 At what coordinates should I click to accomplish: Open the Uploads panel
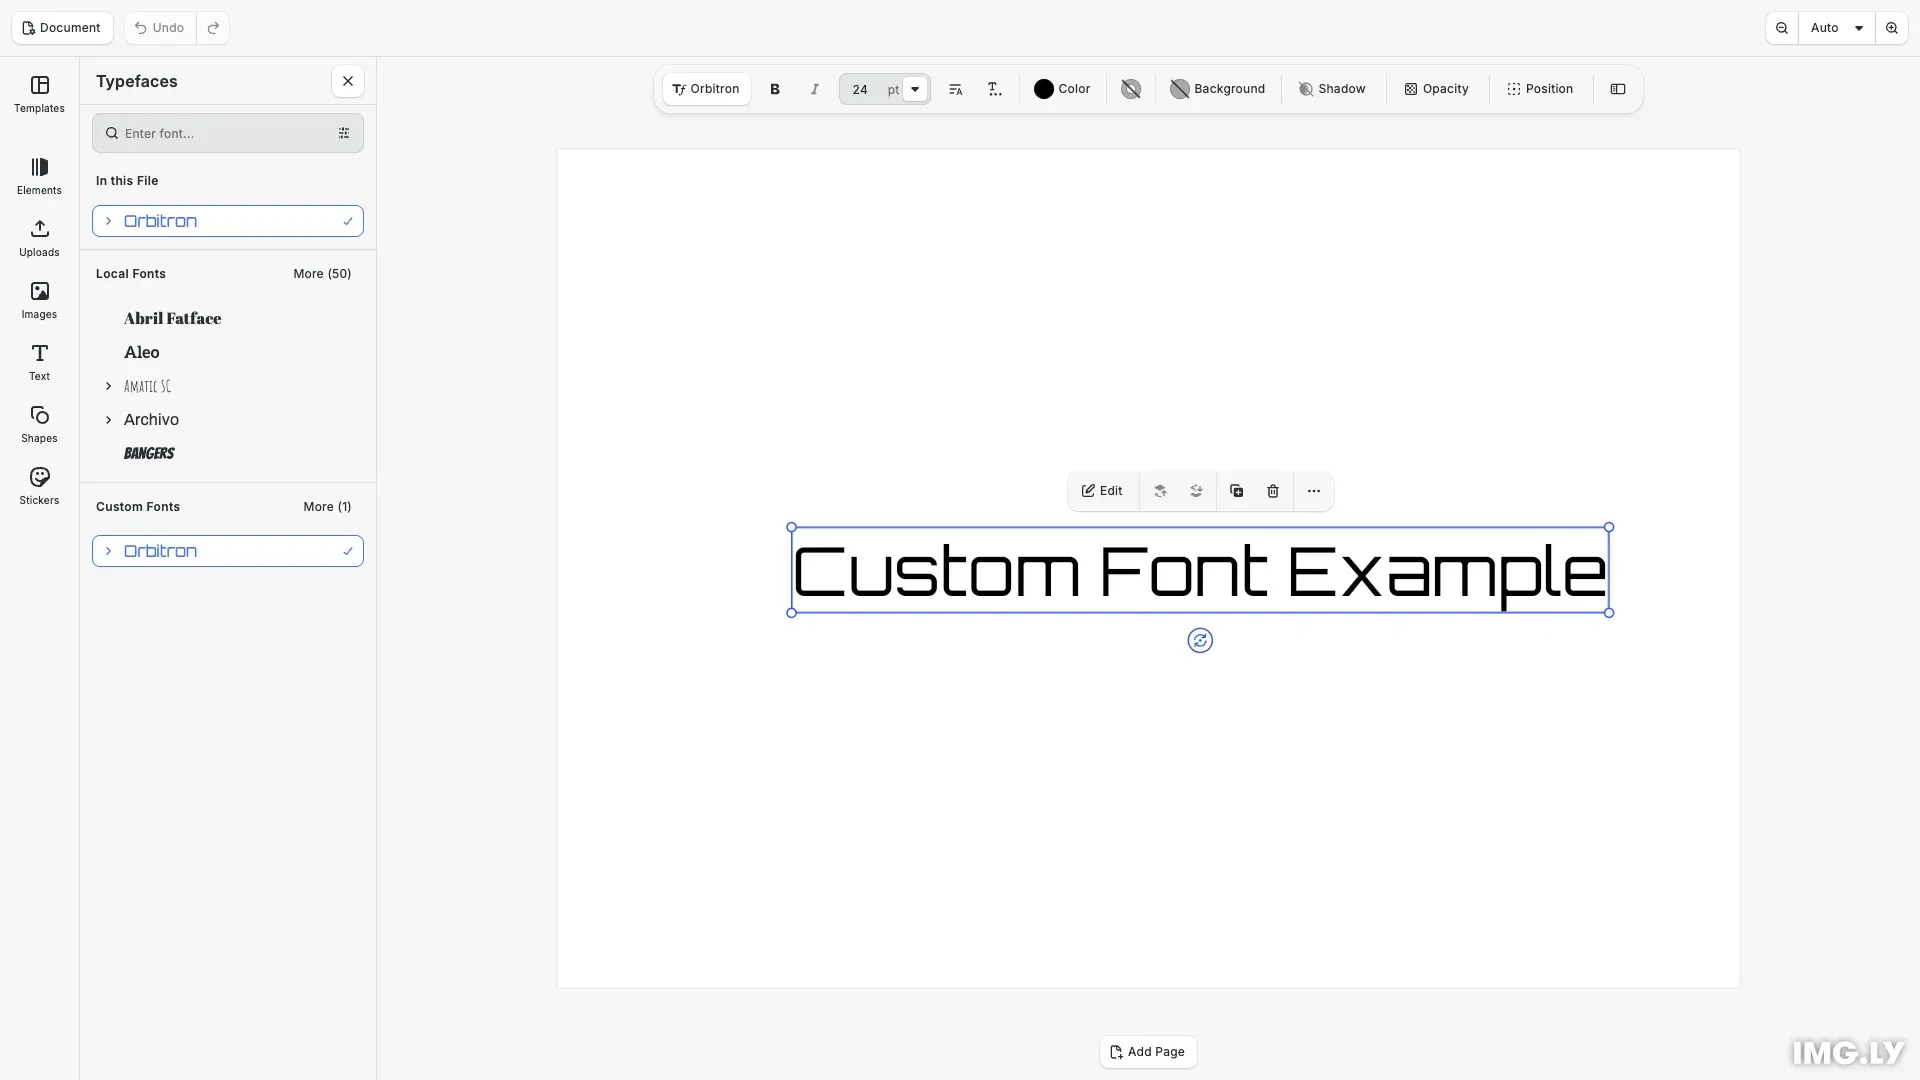tap(39, 238)
